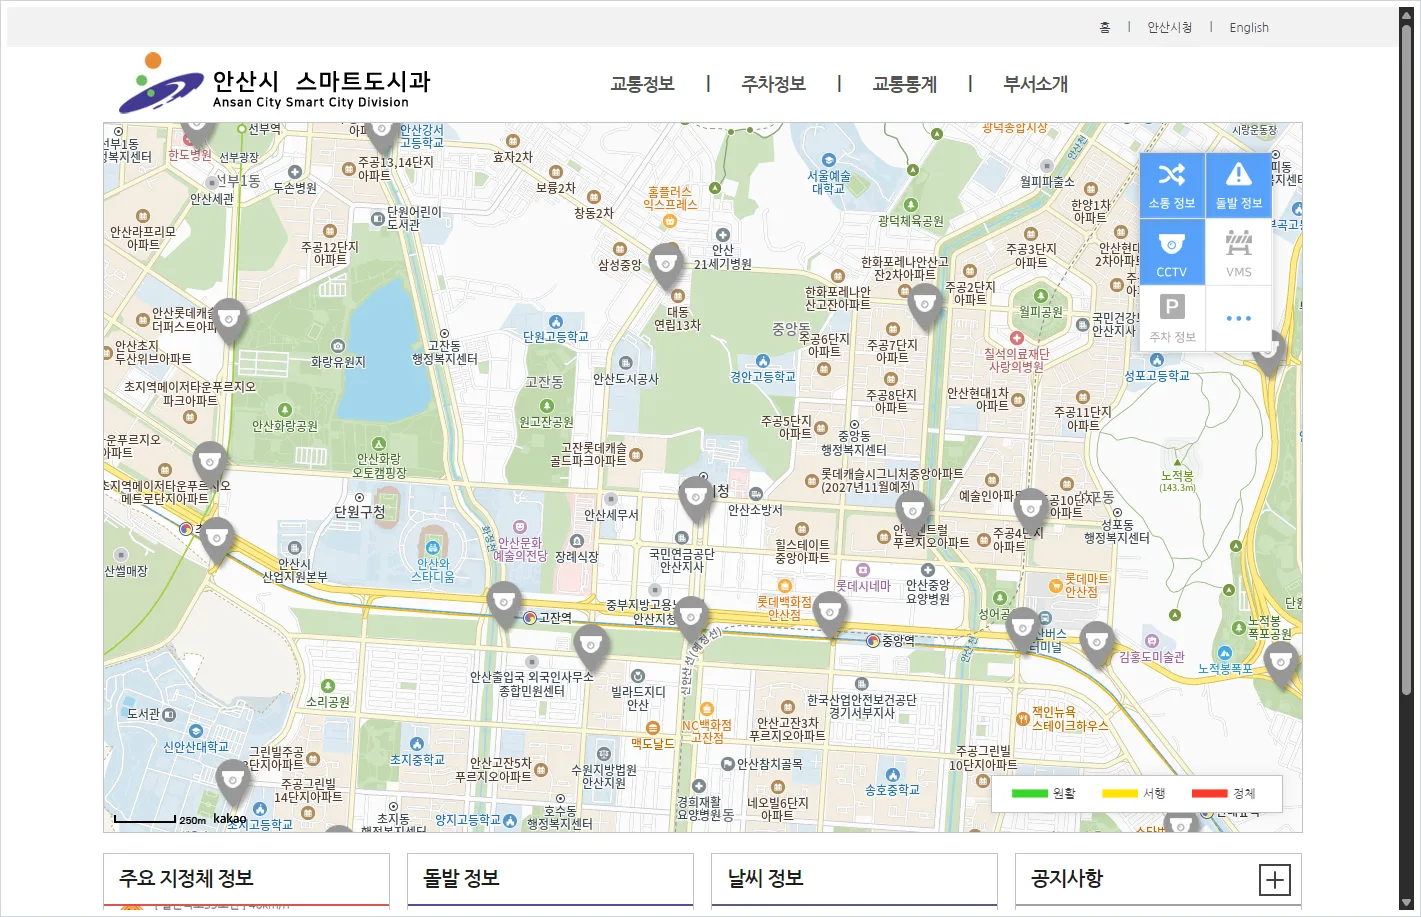Show 주차 정보 parking layer
The width and height of the screenshot is (1421, 917).
tap(1172, 319)
